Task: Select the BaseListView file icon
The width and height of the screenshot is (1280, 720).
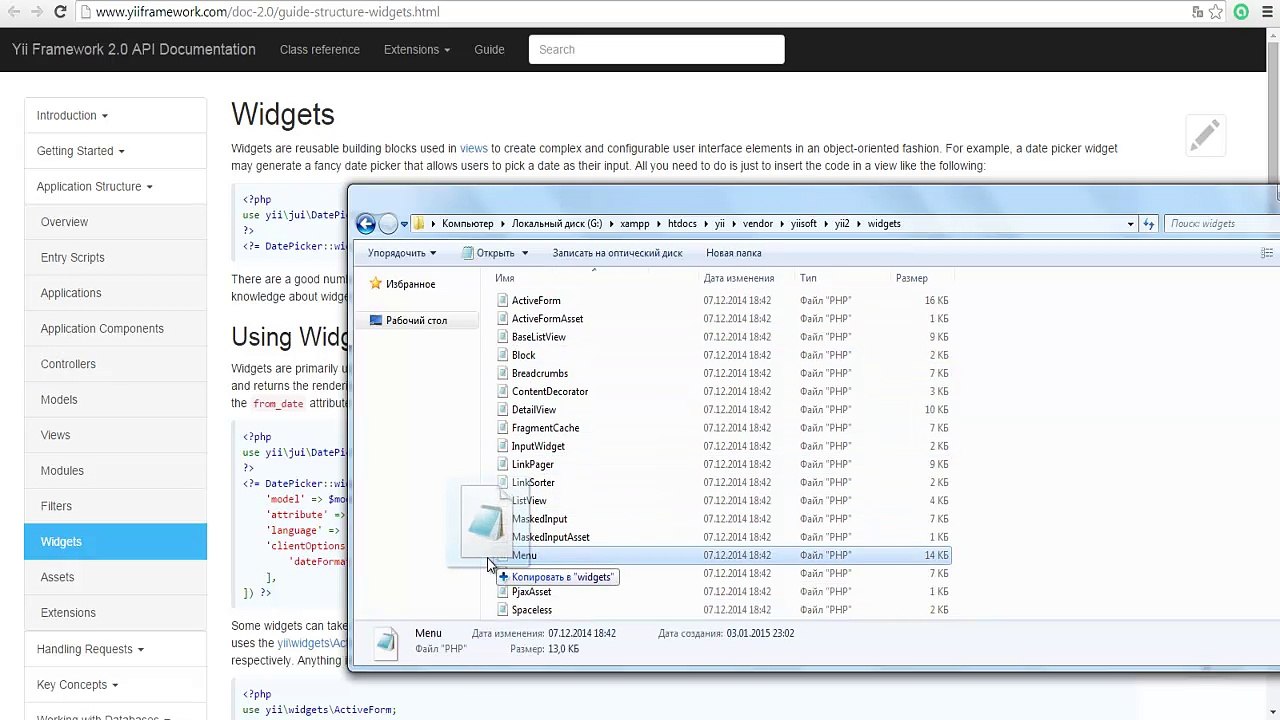Action: 503,337
